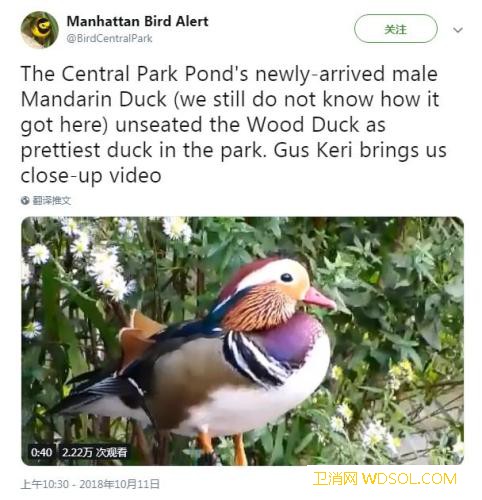Viewport: 482px width, 500px height.
Task: Open the Manhattan Bird Alert display name
Action: point(137,21)
